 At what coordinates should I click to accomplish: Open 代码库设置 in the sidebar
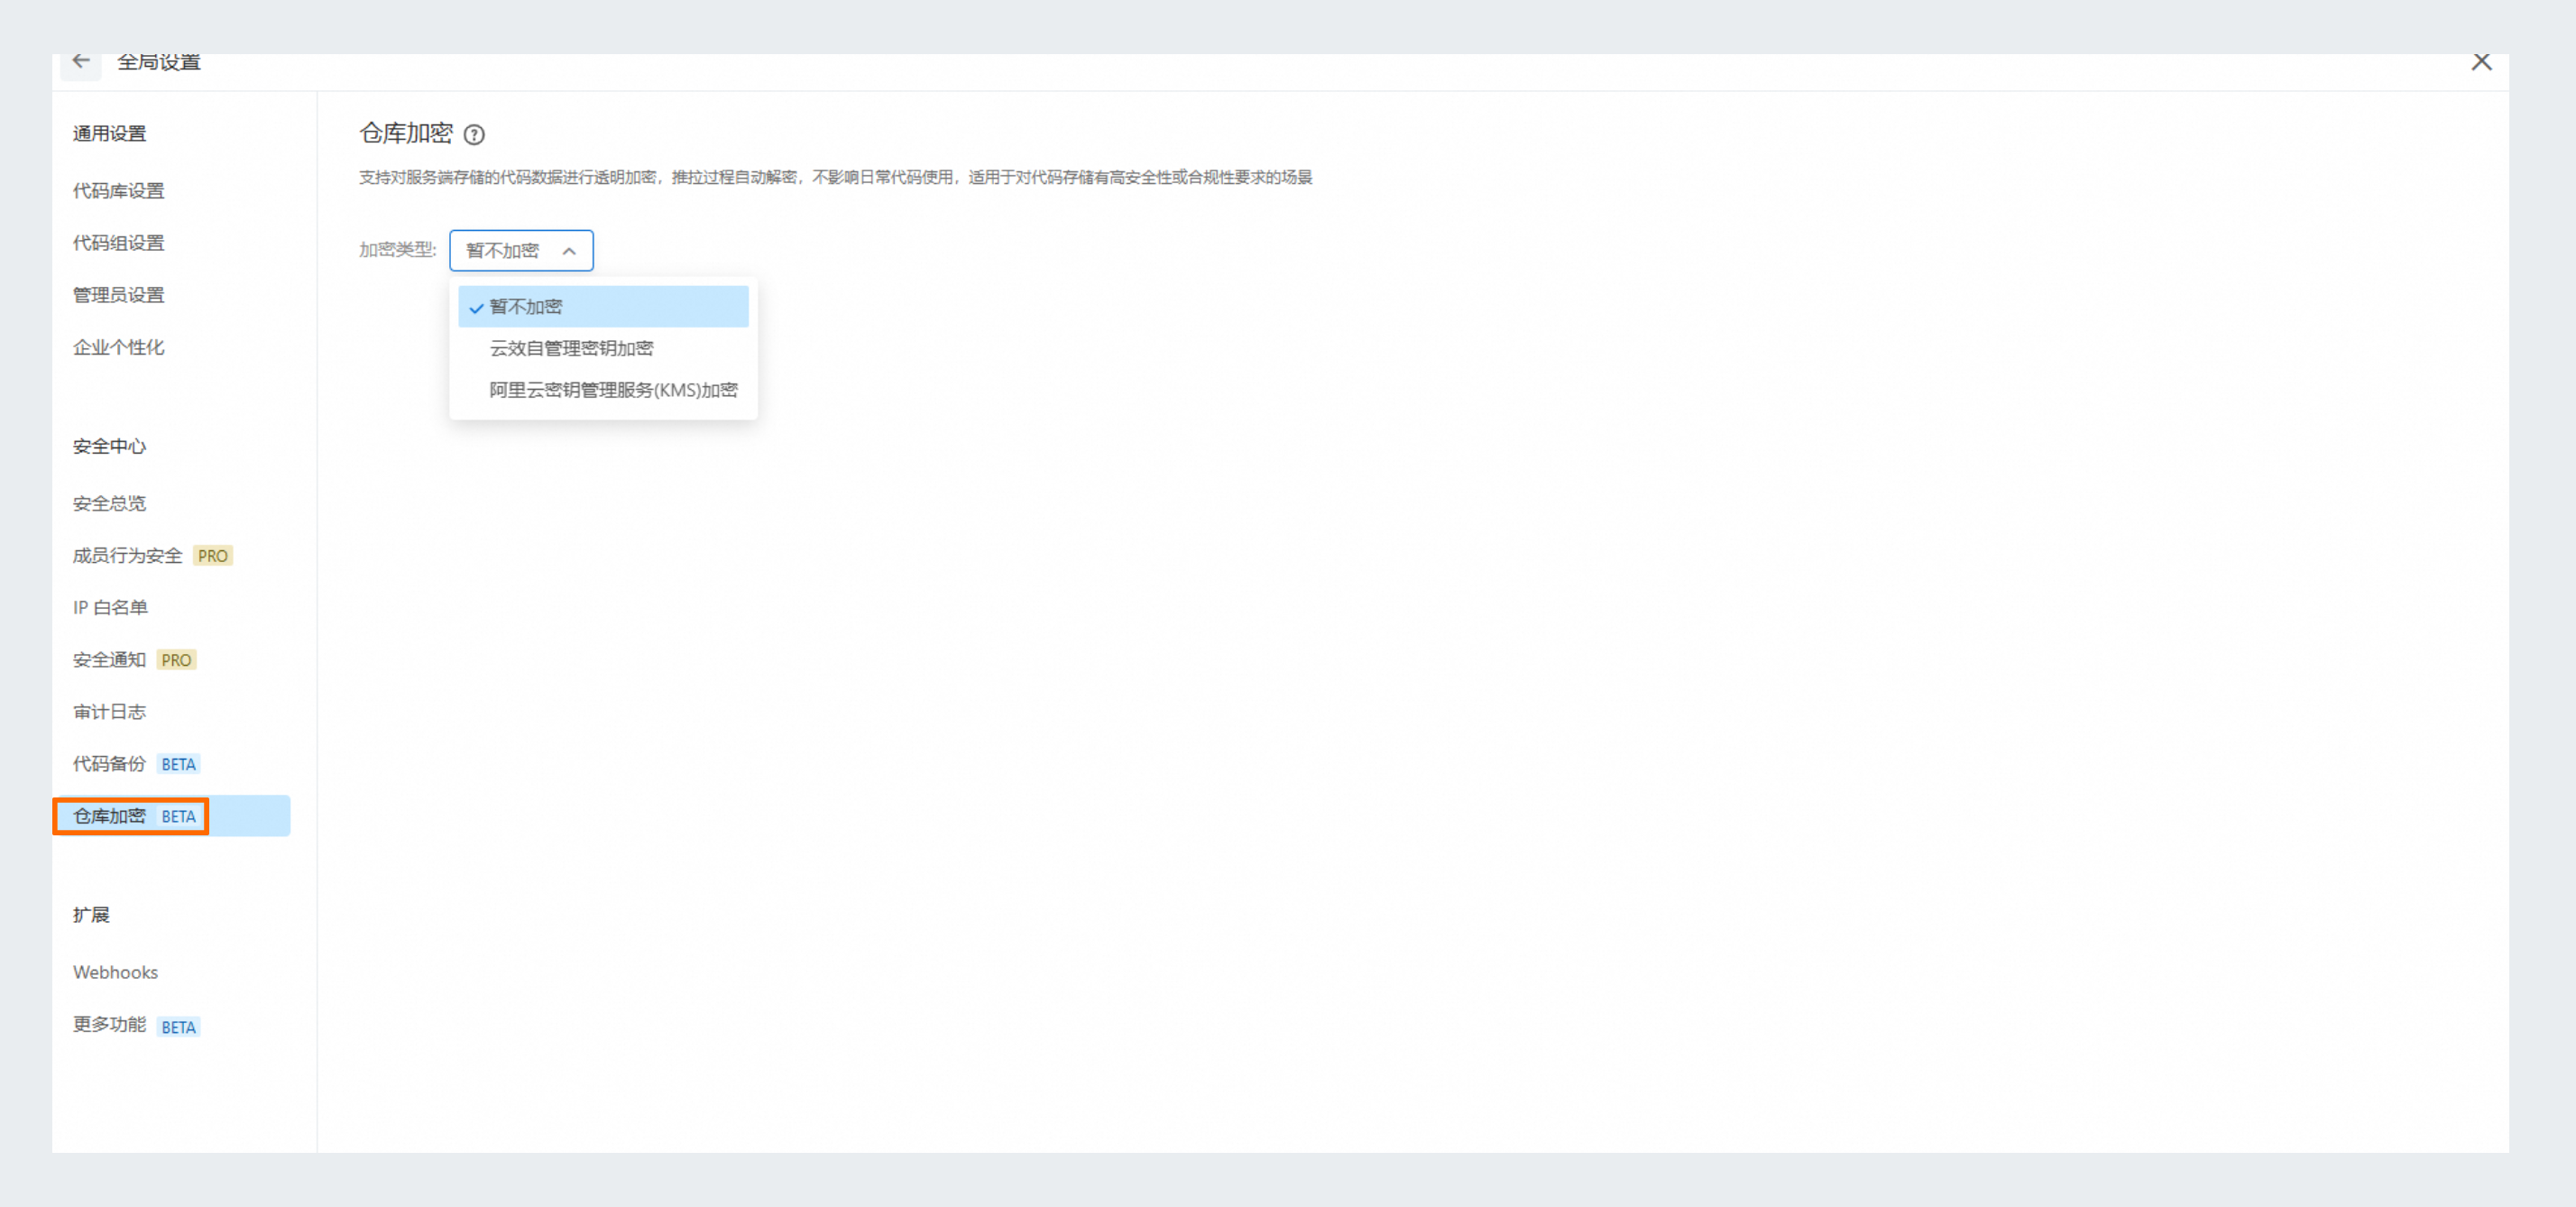coord(119,191)
